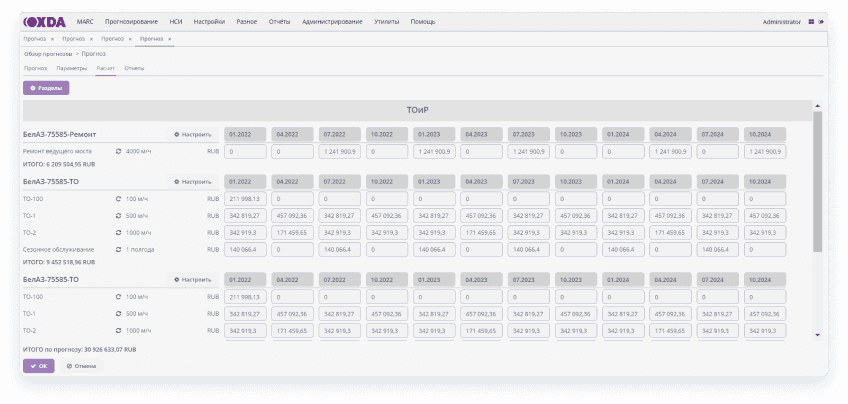Click 01.2023 header in БелАЗ-75585-Ремонт section
The width and height of the screenshot is (848, 404).
click(434, 135)
